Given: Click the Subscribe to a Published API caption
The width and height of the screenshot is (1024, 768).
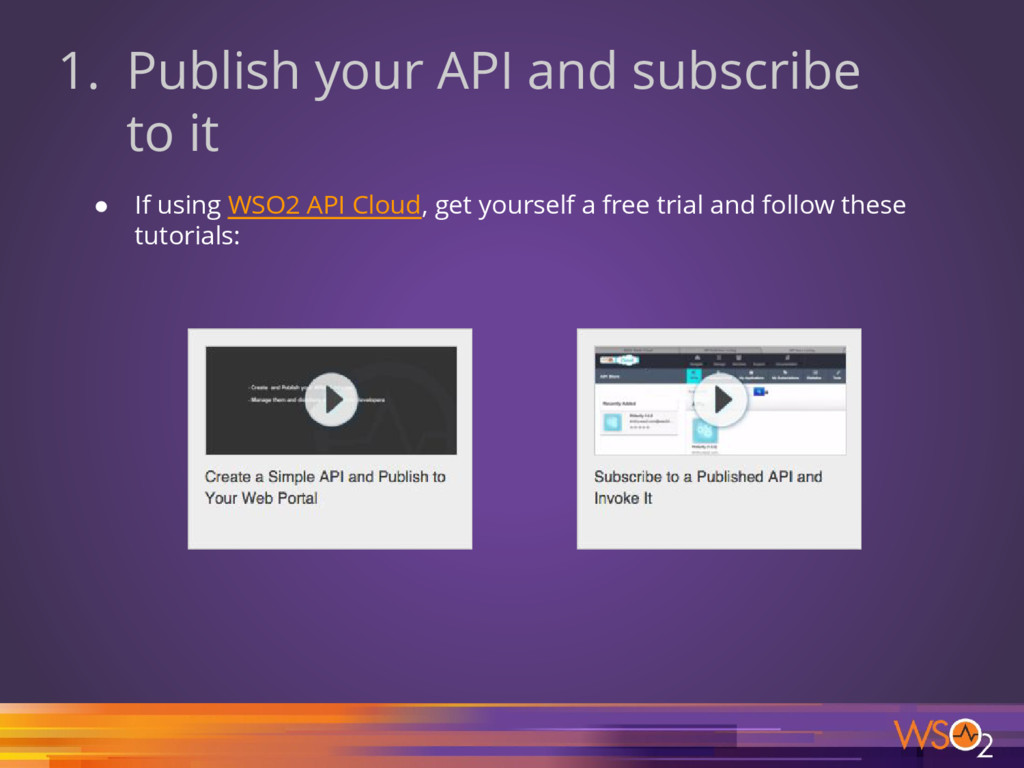Looking at the screenshot, I should tap(708, 487).
